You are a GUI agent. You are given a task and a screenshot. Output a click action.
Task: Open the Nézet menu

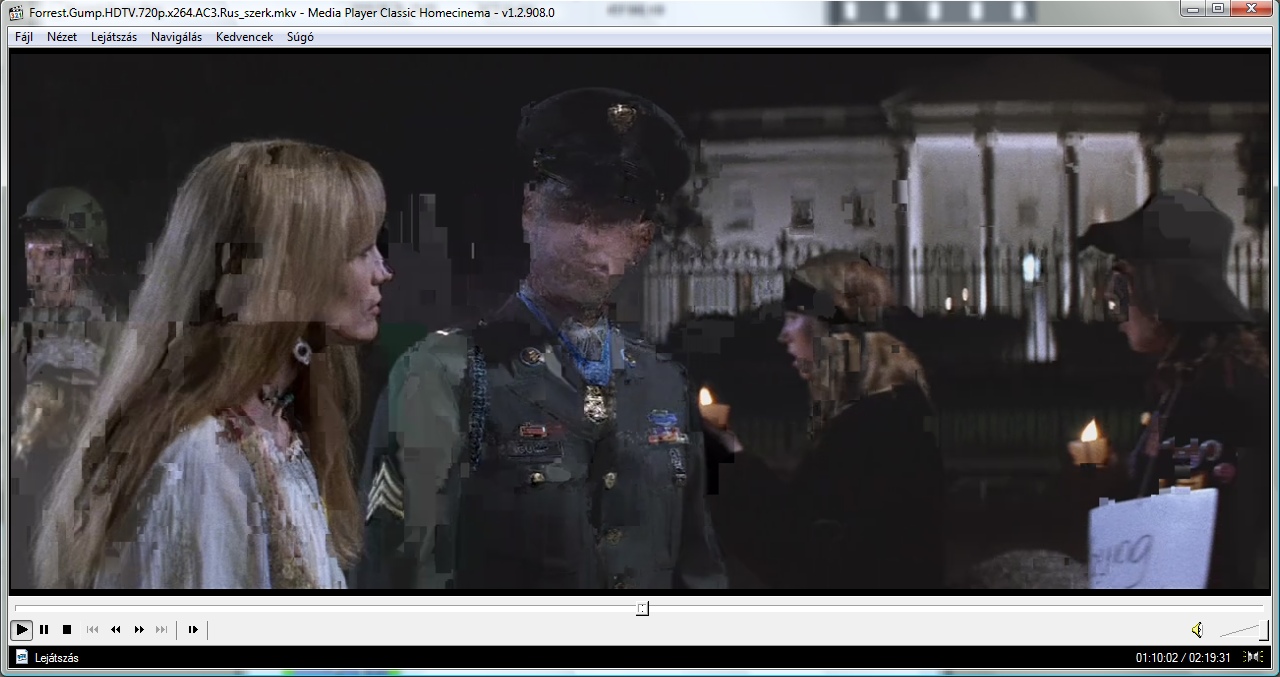62,37
